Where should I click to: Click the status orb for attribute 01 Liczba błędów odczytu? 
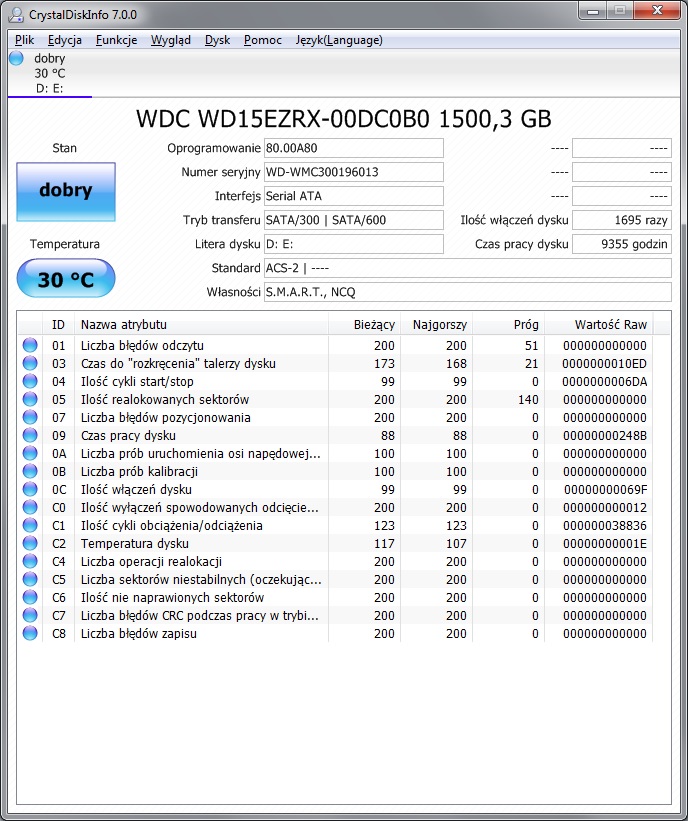click(x=30, y=345)
